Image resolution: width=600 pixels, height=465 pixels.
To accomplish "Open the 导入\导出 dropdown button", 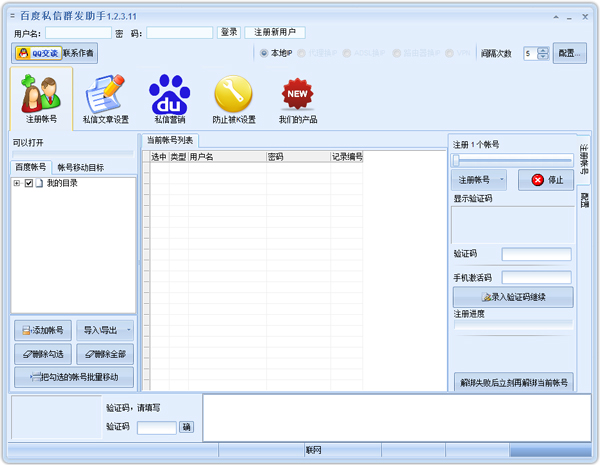I will point(105,330).
